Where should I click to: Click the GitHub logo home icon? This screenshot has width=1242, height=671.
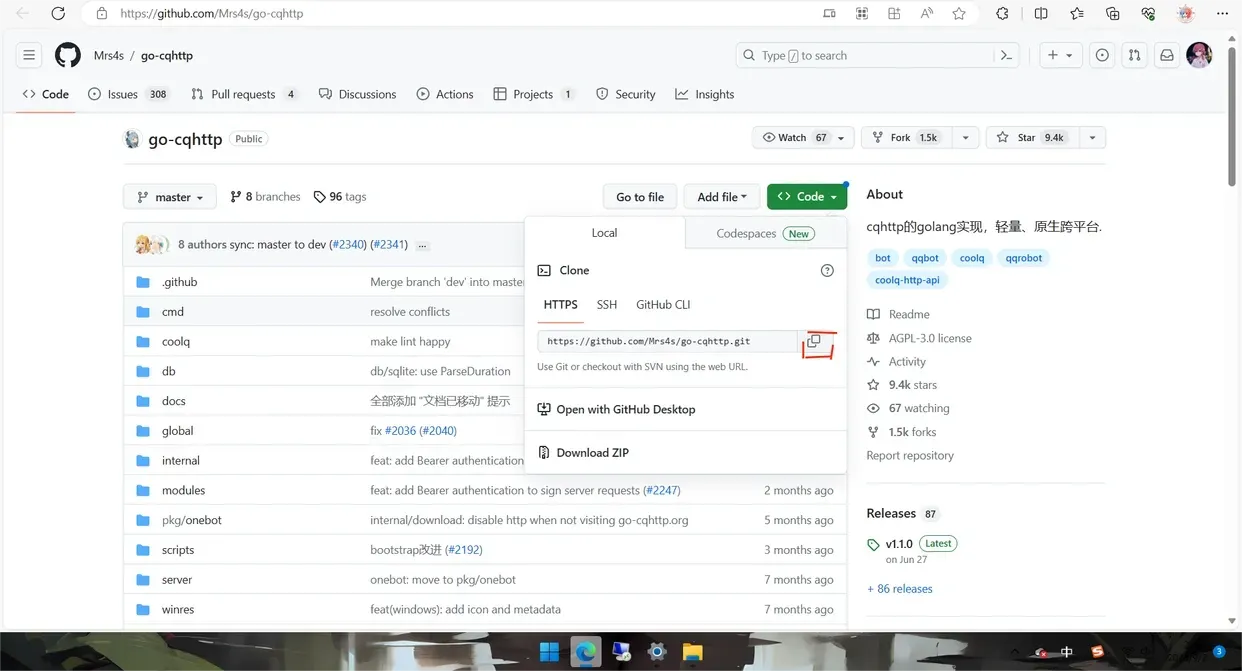coord(68,56)
